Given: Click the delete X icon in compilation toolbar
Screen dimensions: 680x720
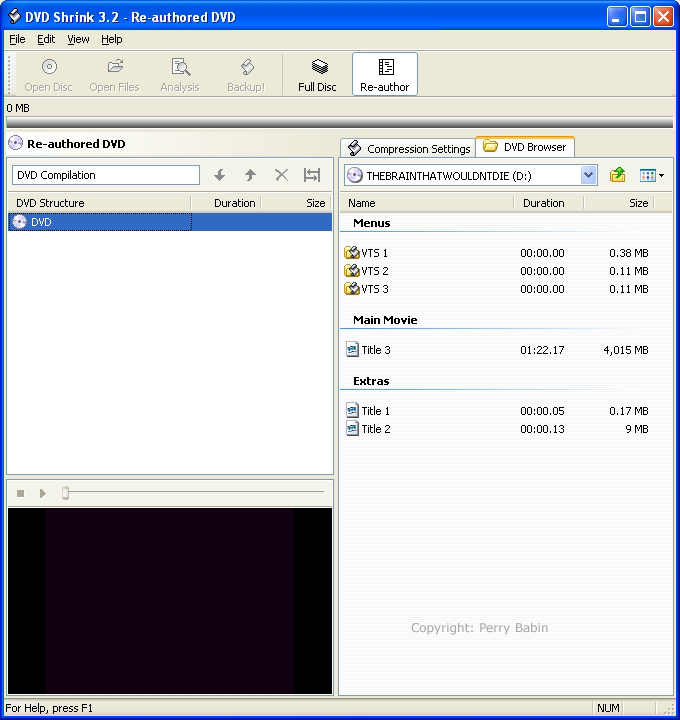Looking at the screenshot, I should coord(281,175).
